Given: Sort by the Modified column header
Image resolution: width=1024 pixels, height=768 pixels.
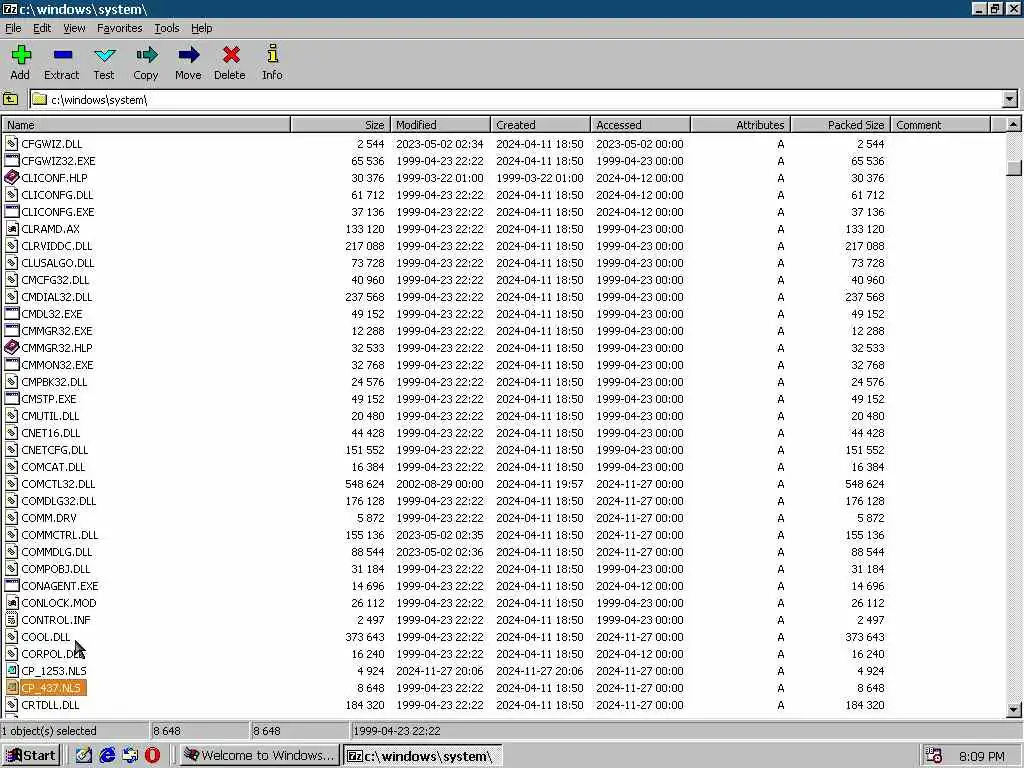Looking at the screenshot, I should (440, 125).
